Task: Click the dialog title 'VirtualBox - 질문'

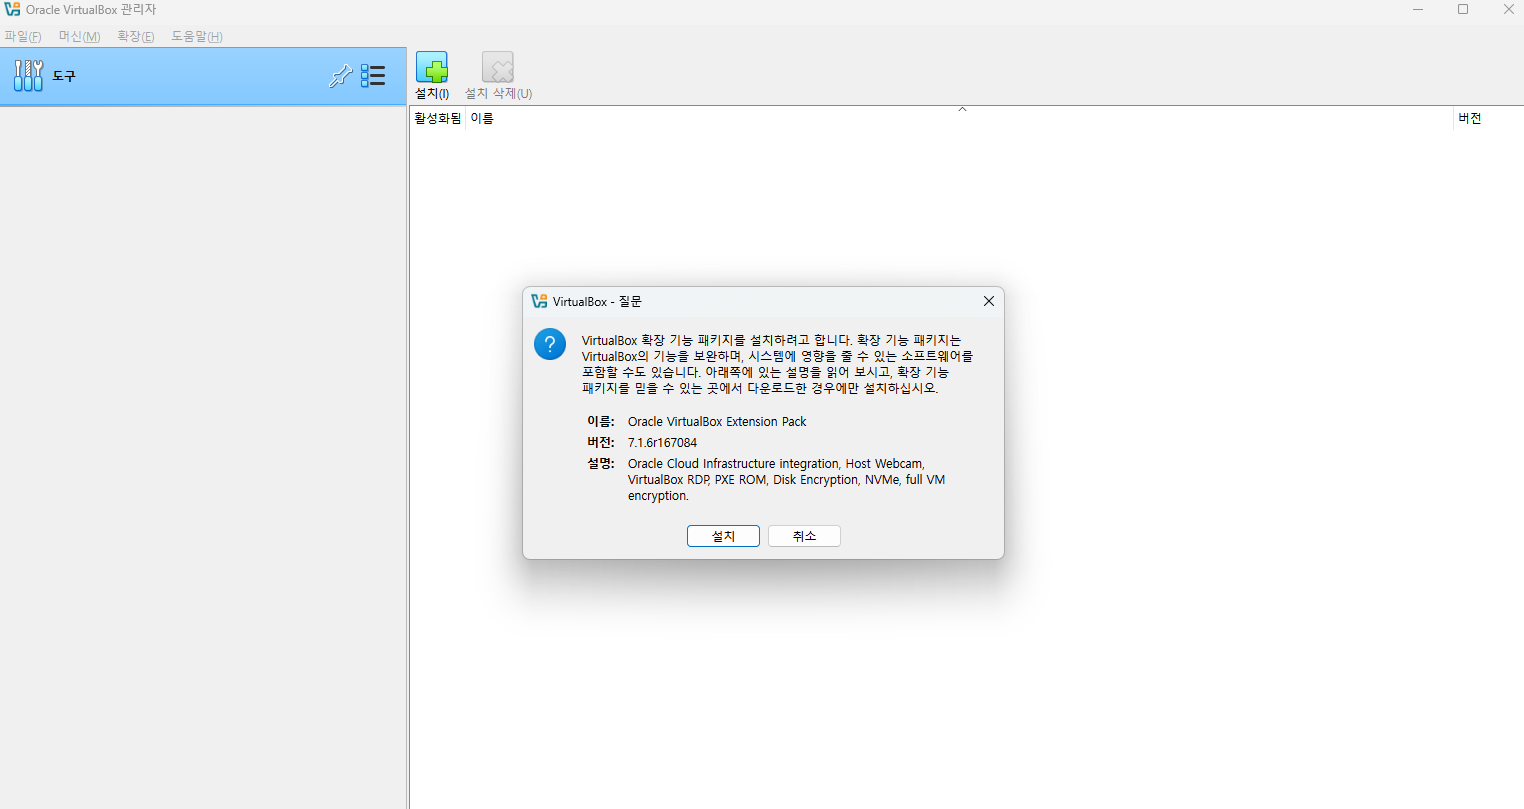Action: pyautogui.click(x=597, y=301)
